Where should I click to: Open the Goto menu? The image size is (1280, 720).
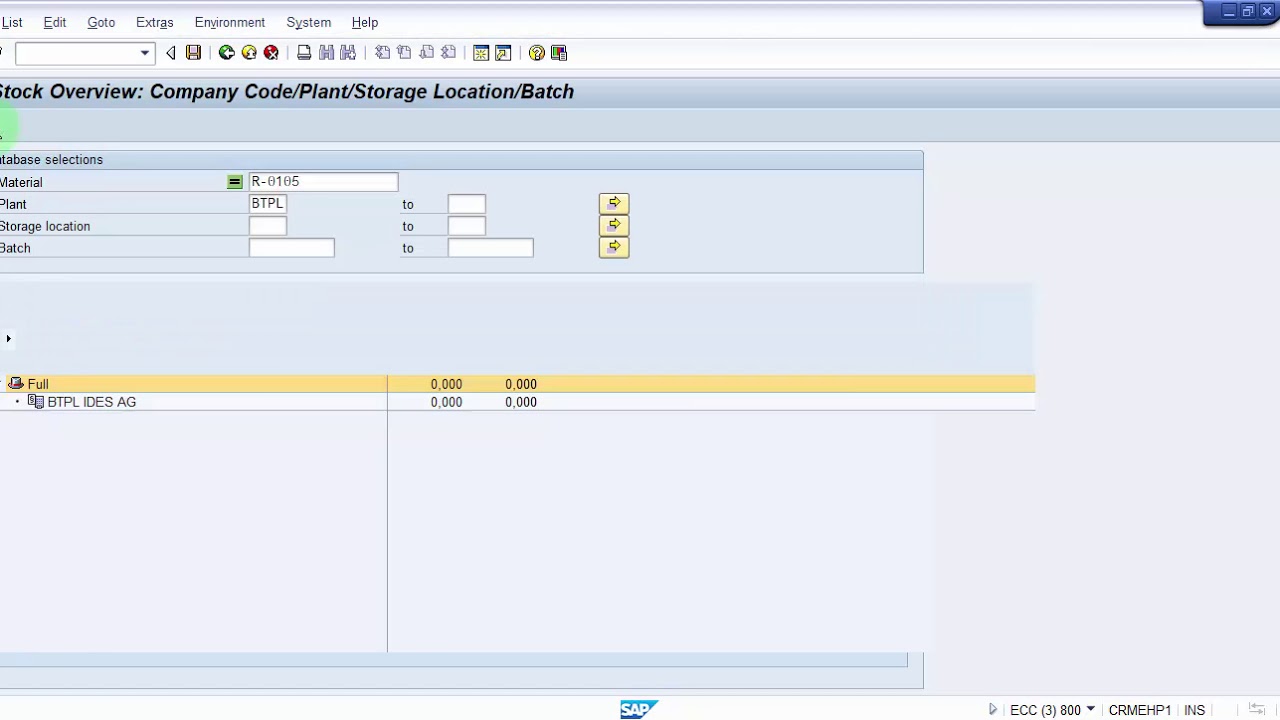101,22
